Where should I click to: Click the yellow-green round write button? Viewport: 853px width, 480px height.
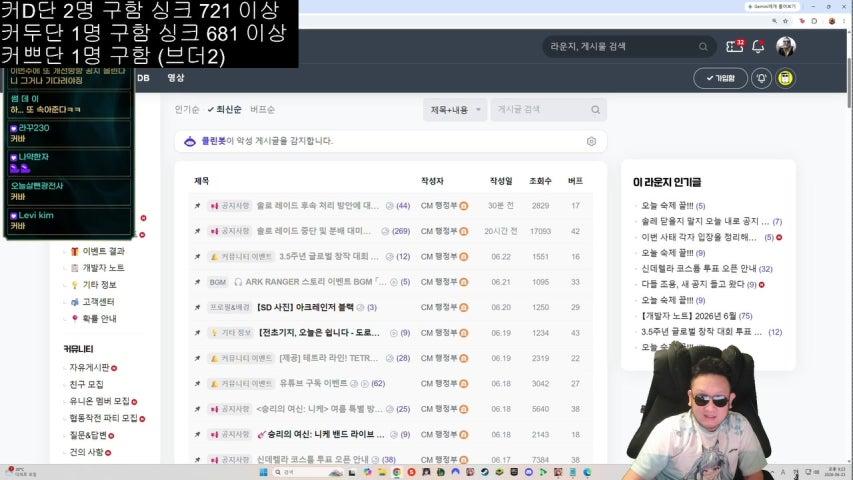tap(785, 78)
